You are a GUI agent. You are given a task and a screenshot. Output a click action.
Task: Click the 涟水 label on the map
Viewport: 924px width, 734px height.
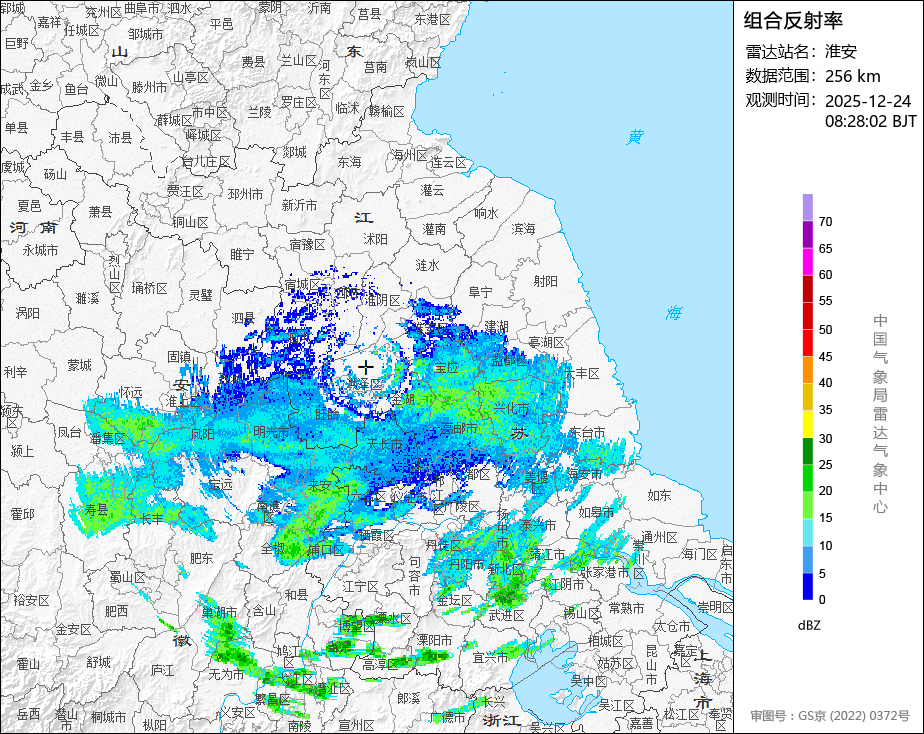click(427, 265)
